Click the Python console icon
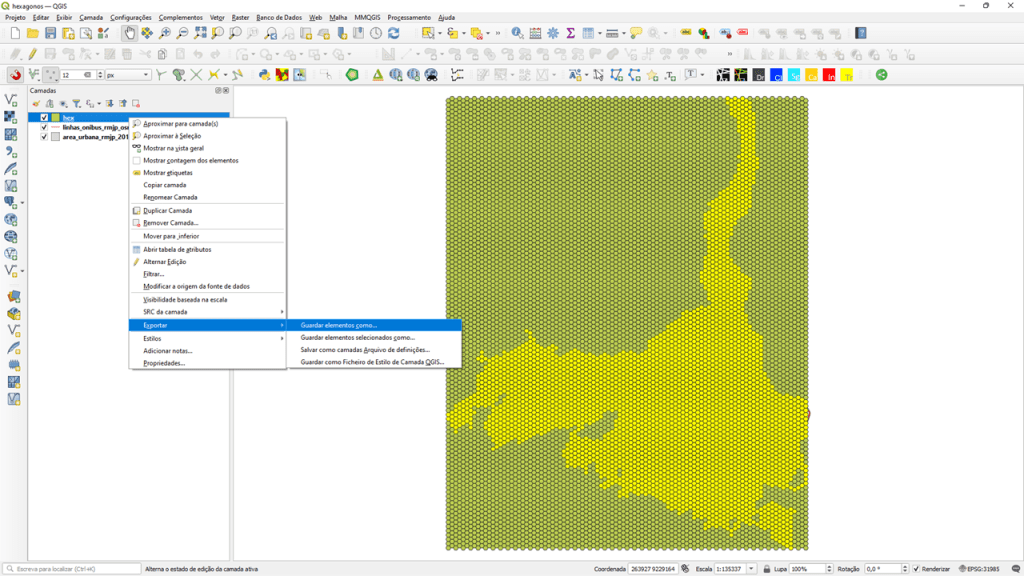 pos(263,75)
